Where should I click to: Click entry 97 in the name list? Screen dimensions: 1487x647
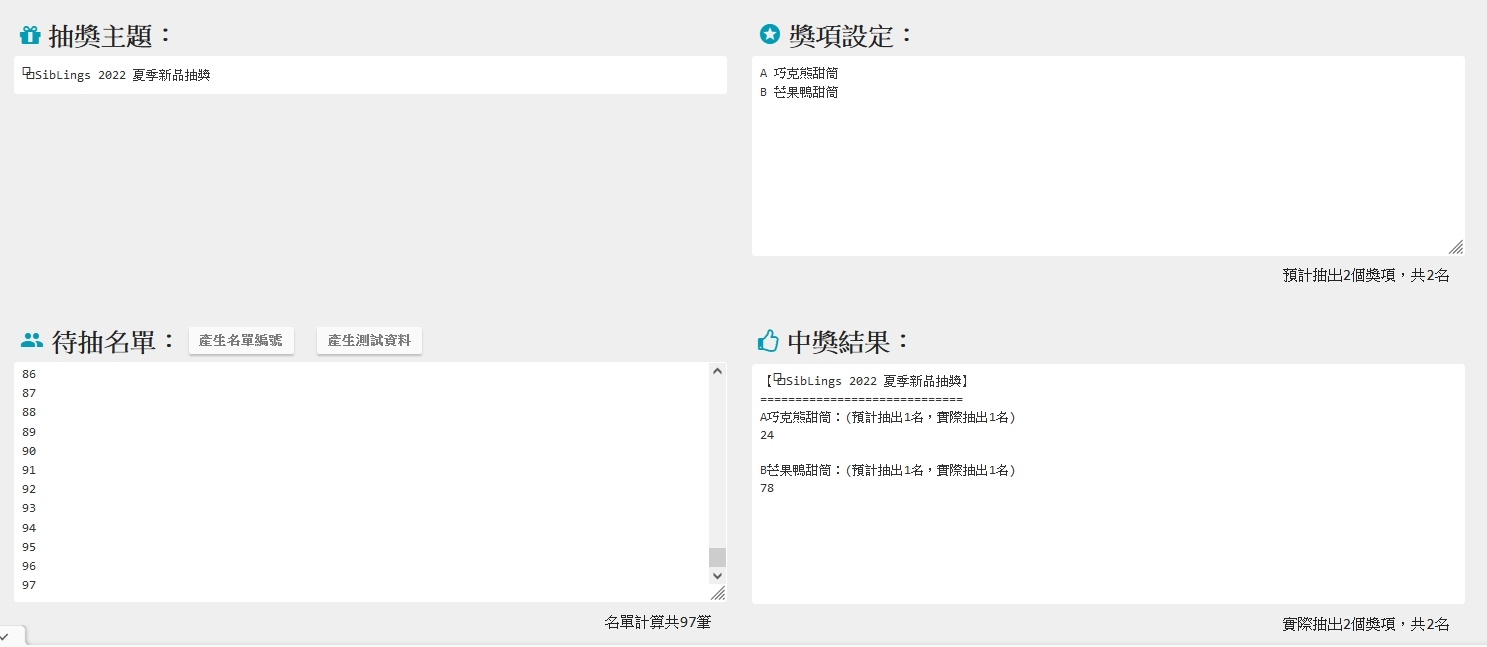(28, 585)
